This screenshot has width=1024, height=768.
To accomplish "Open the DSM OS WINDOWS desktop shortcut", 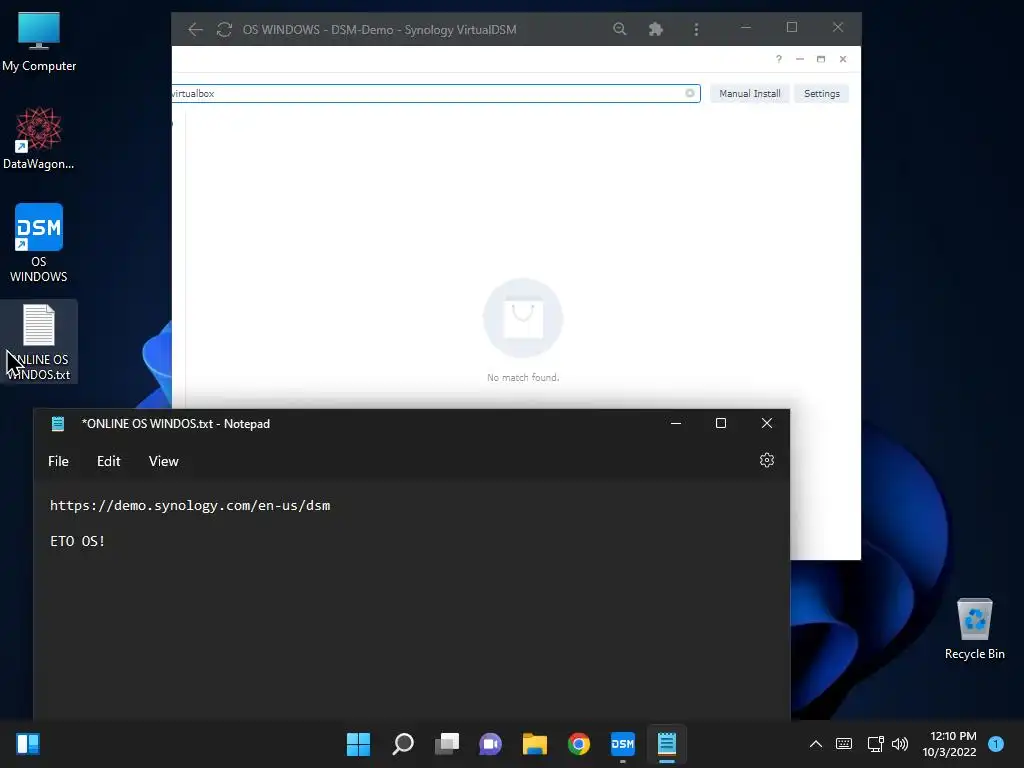I will tap(39, 242).
